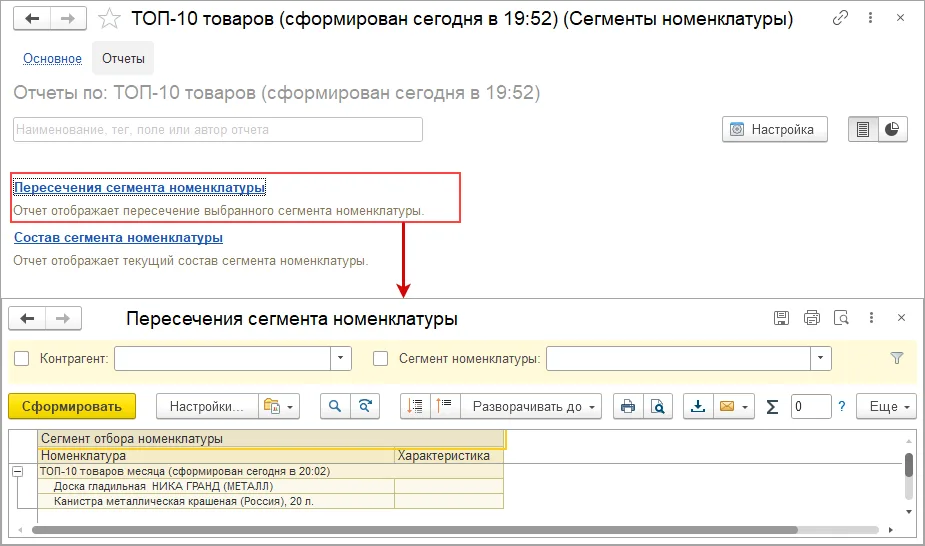Open the three-dot menu in top window

[x=870, y=18]
